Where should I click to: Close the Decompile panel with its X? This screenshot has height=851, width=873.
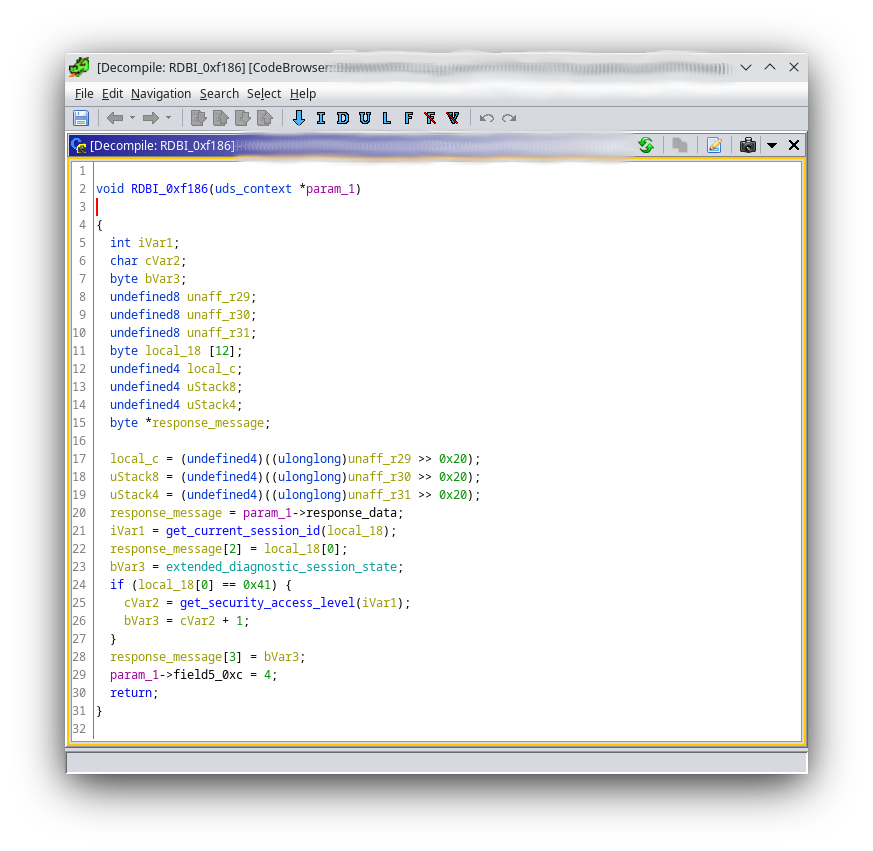pyautogui.click(x=794, y=145)
